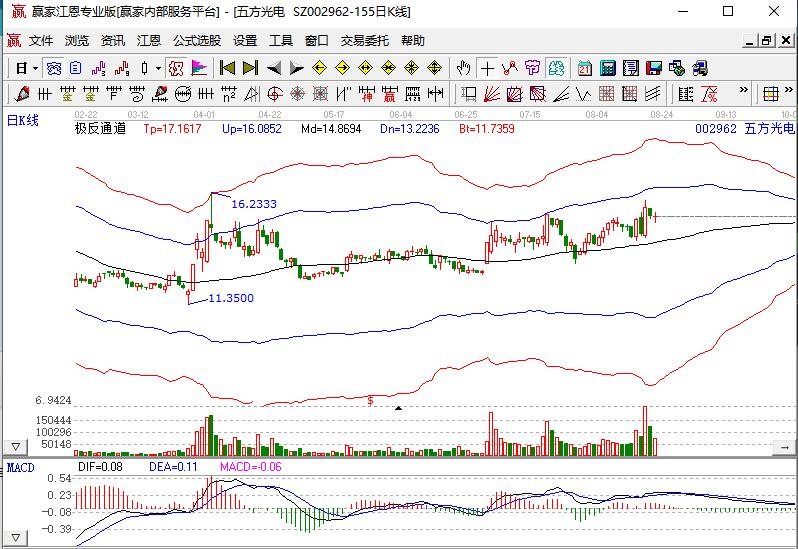The height and width of the screenshot is (549, 798).
Task: Open the calculator icon
Action: pyautogui.click(x=608, y=68)
